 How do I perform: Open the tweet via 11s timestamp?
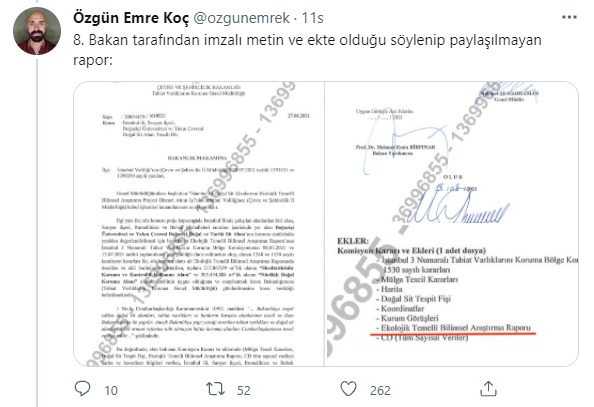313,18
